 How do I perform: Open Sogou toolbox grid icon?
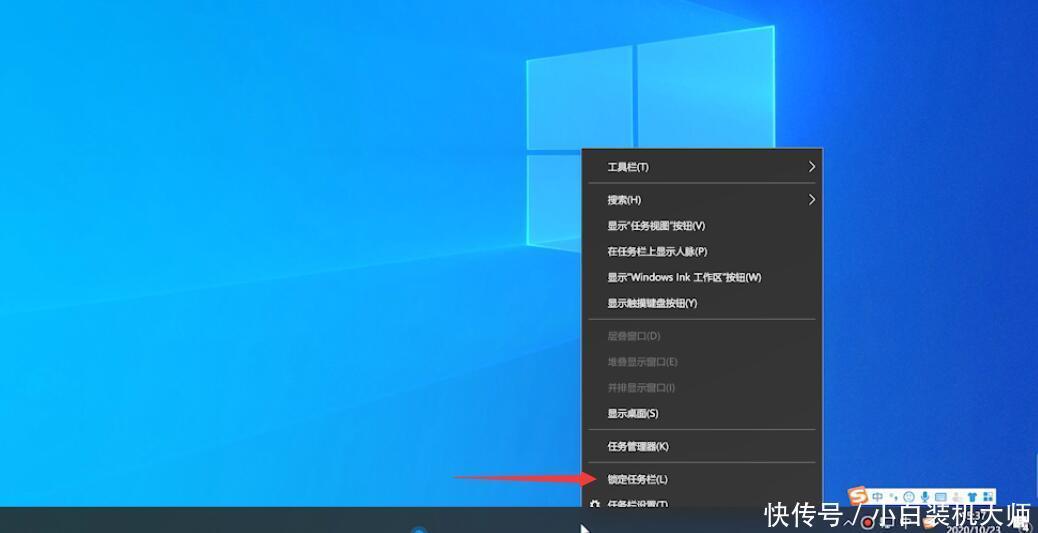tap(988, 497)
